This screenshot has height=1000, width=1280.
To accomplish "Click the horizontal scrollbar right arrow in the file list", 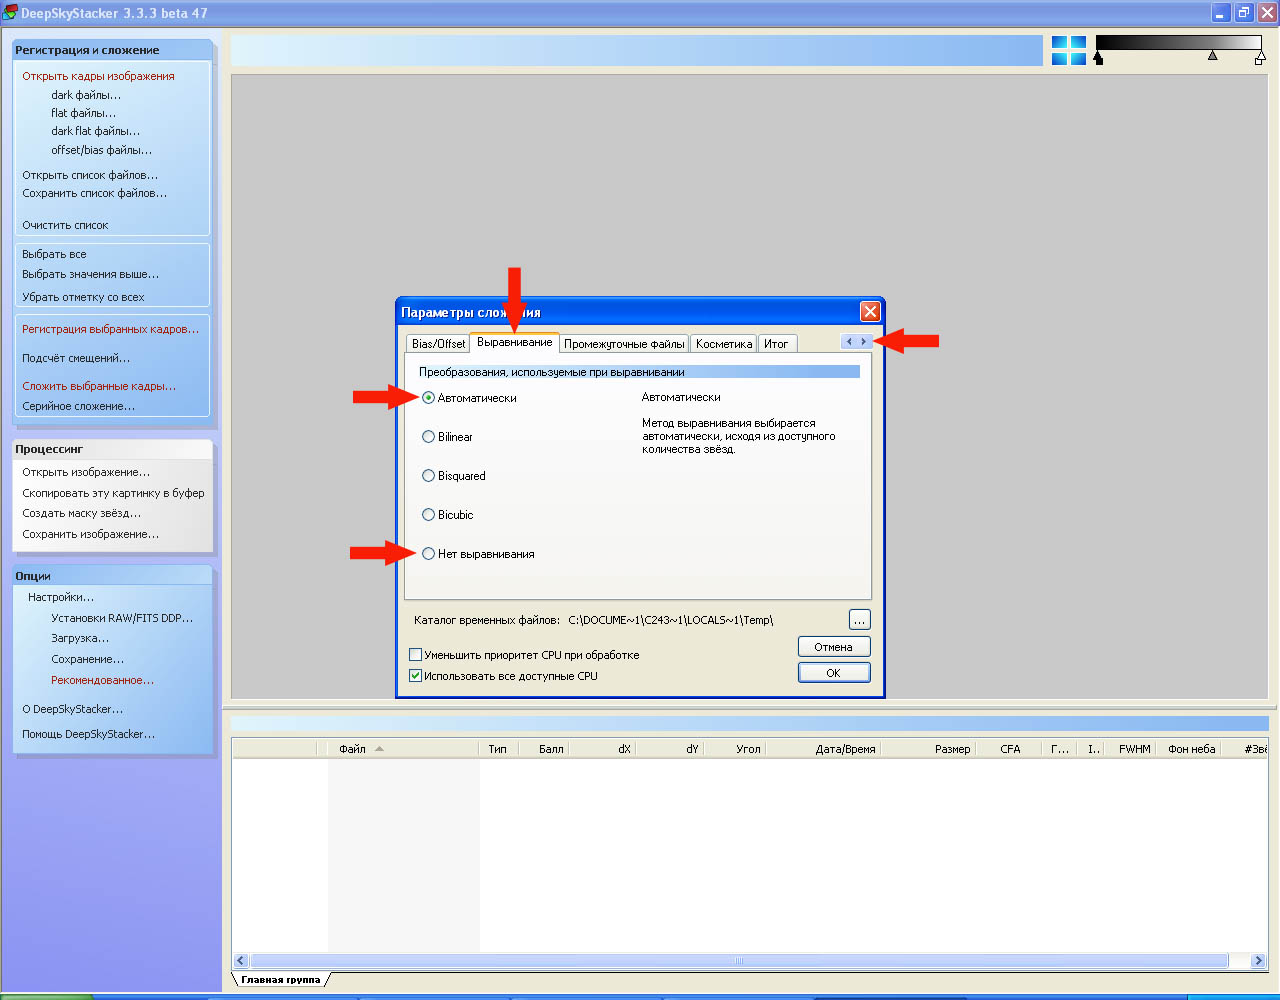I will tap(1258, 961).
